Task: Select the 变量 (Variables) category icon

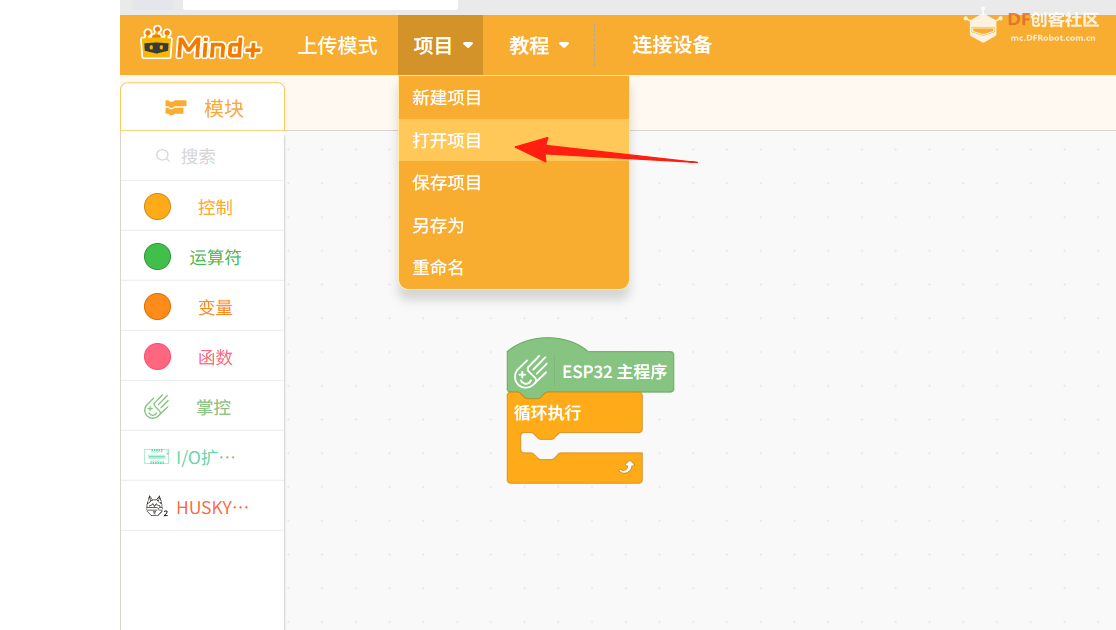Action: pyautogui.click(x=157, y=306)
